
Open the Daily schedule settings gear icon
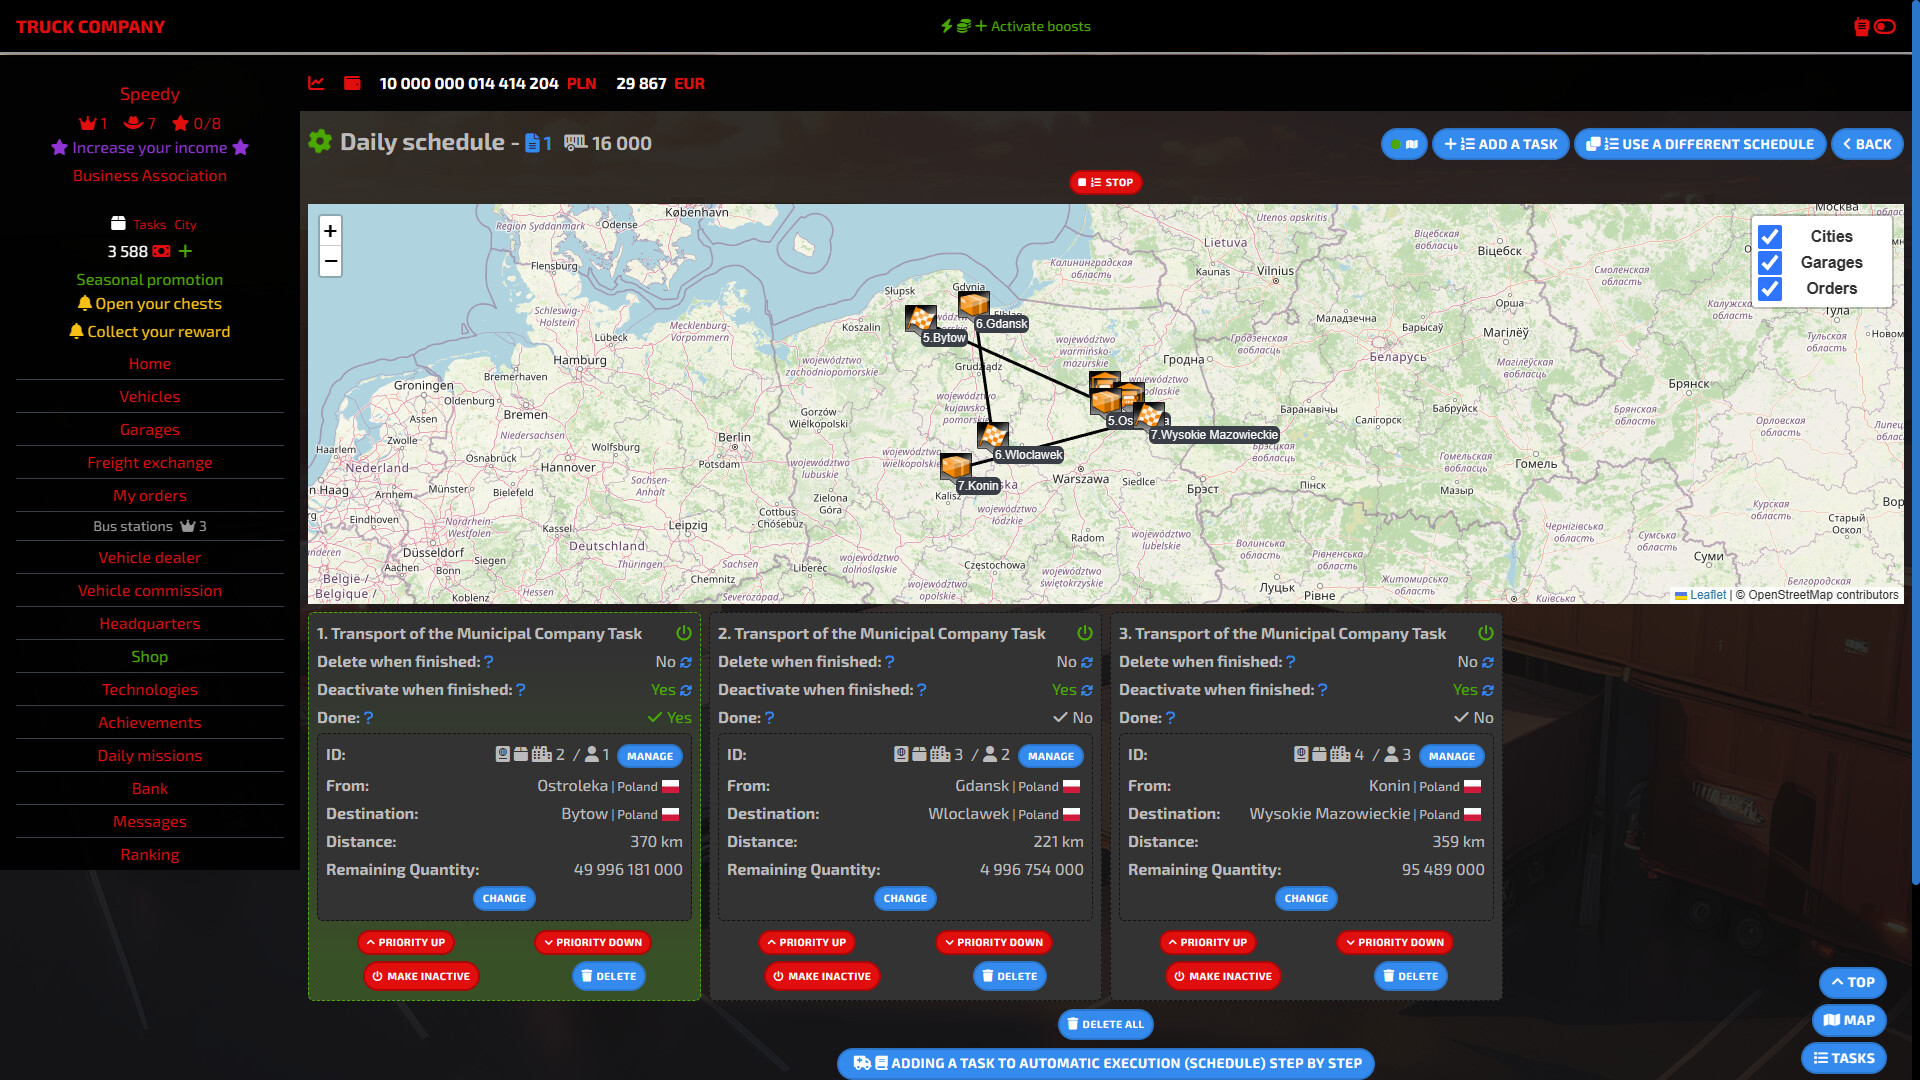pyautogui.click(x=320, y=141)
